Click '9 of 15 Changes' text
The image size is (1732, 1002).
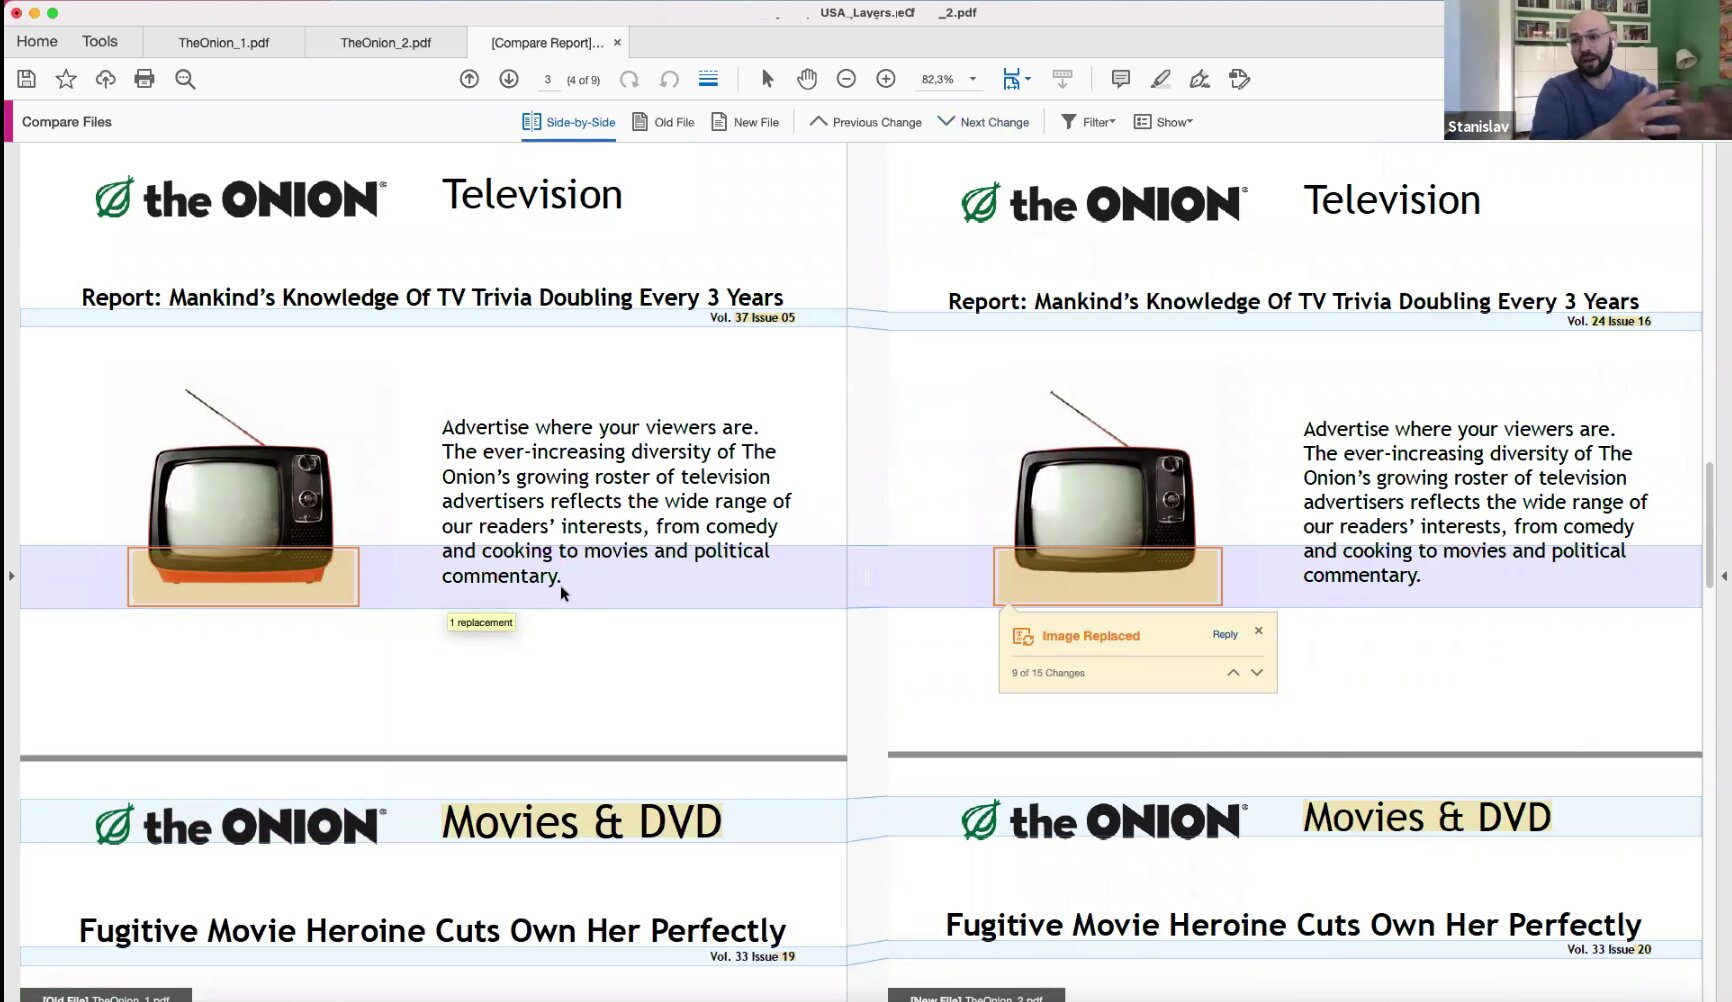1048,673
